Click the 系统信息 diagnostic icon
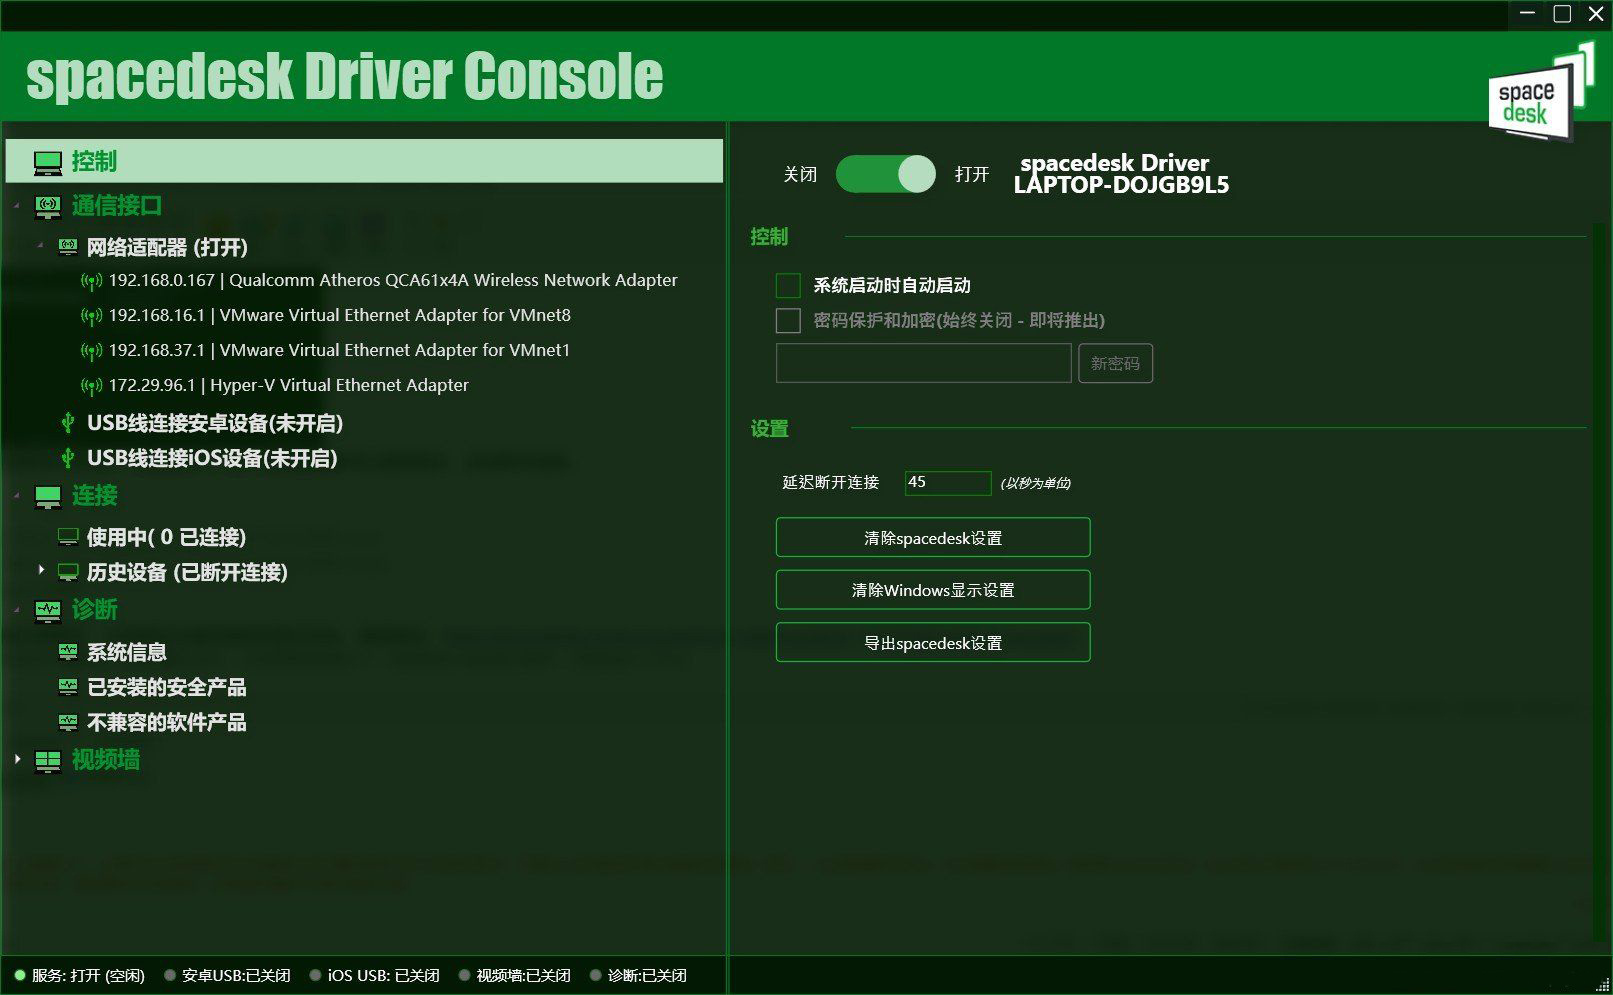The image size is (1613, 995). tap(68, 652)
